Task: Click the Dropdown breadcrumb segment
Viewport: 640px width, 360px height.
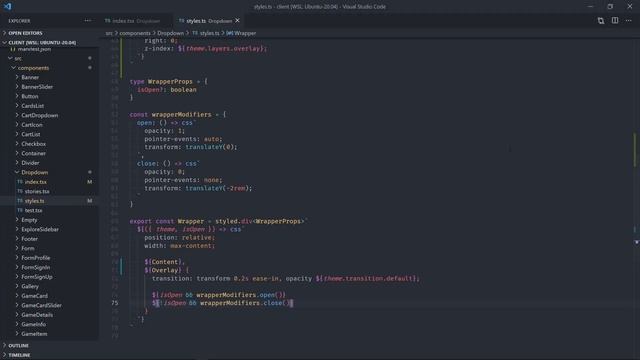Action: pyautogui.click(x=171, y=33)
